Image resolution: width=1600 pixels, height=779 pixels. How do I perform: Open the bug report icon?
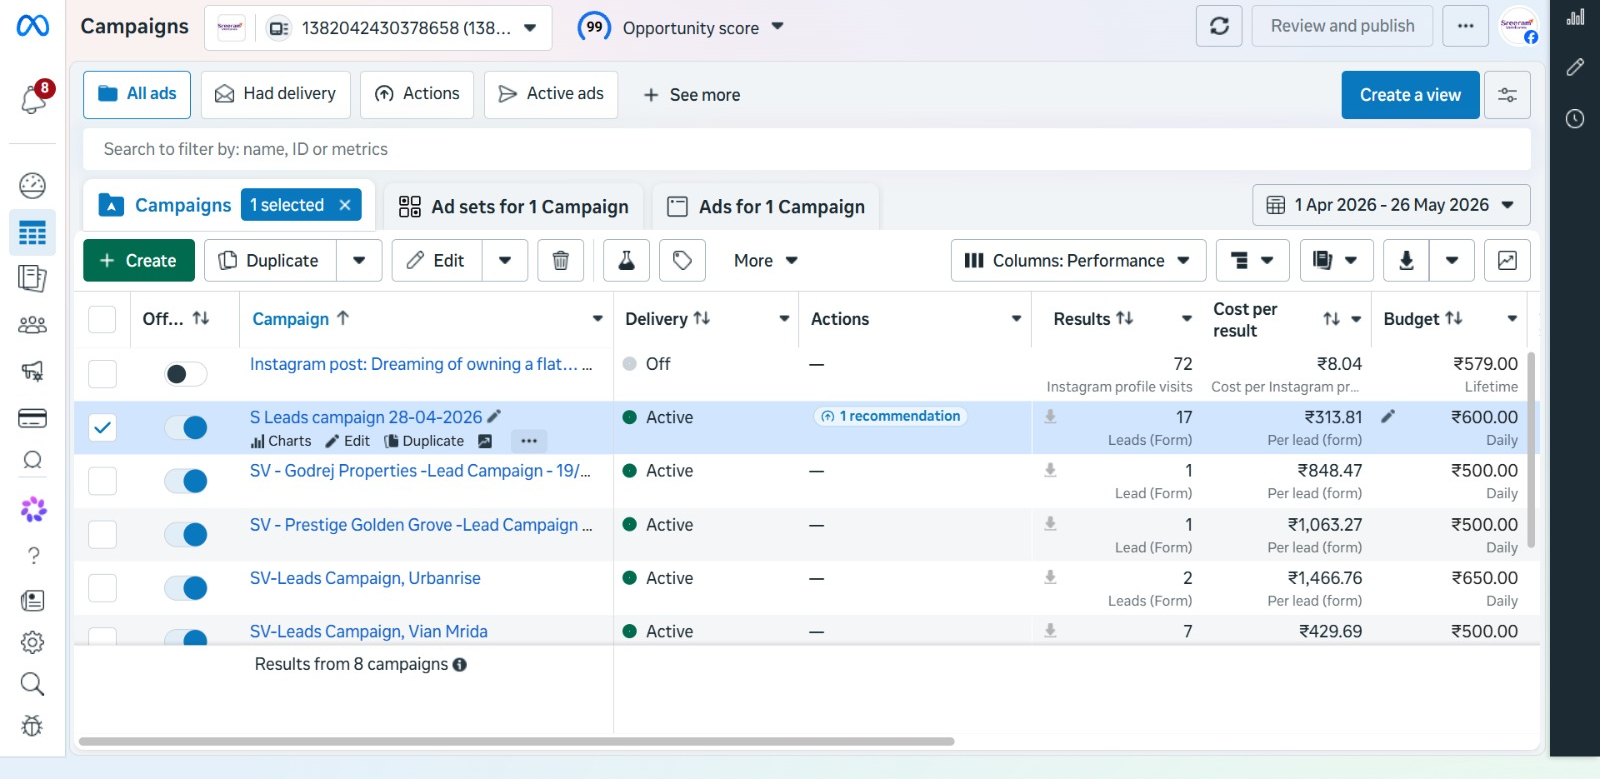tap(33, 726)
